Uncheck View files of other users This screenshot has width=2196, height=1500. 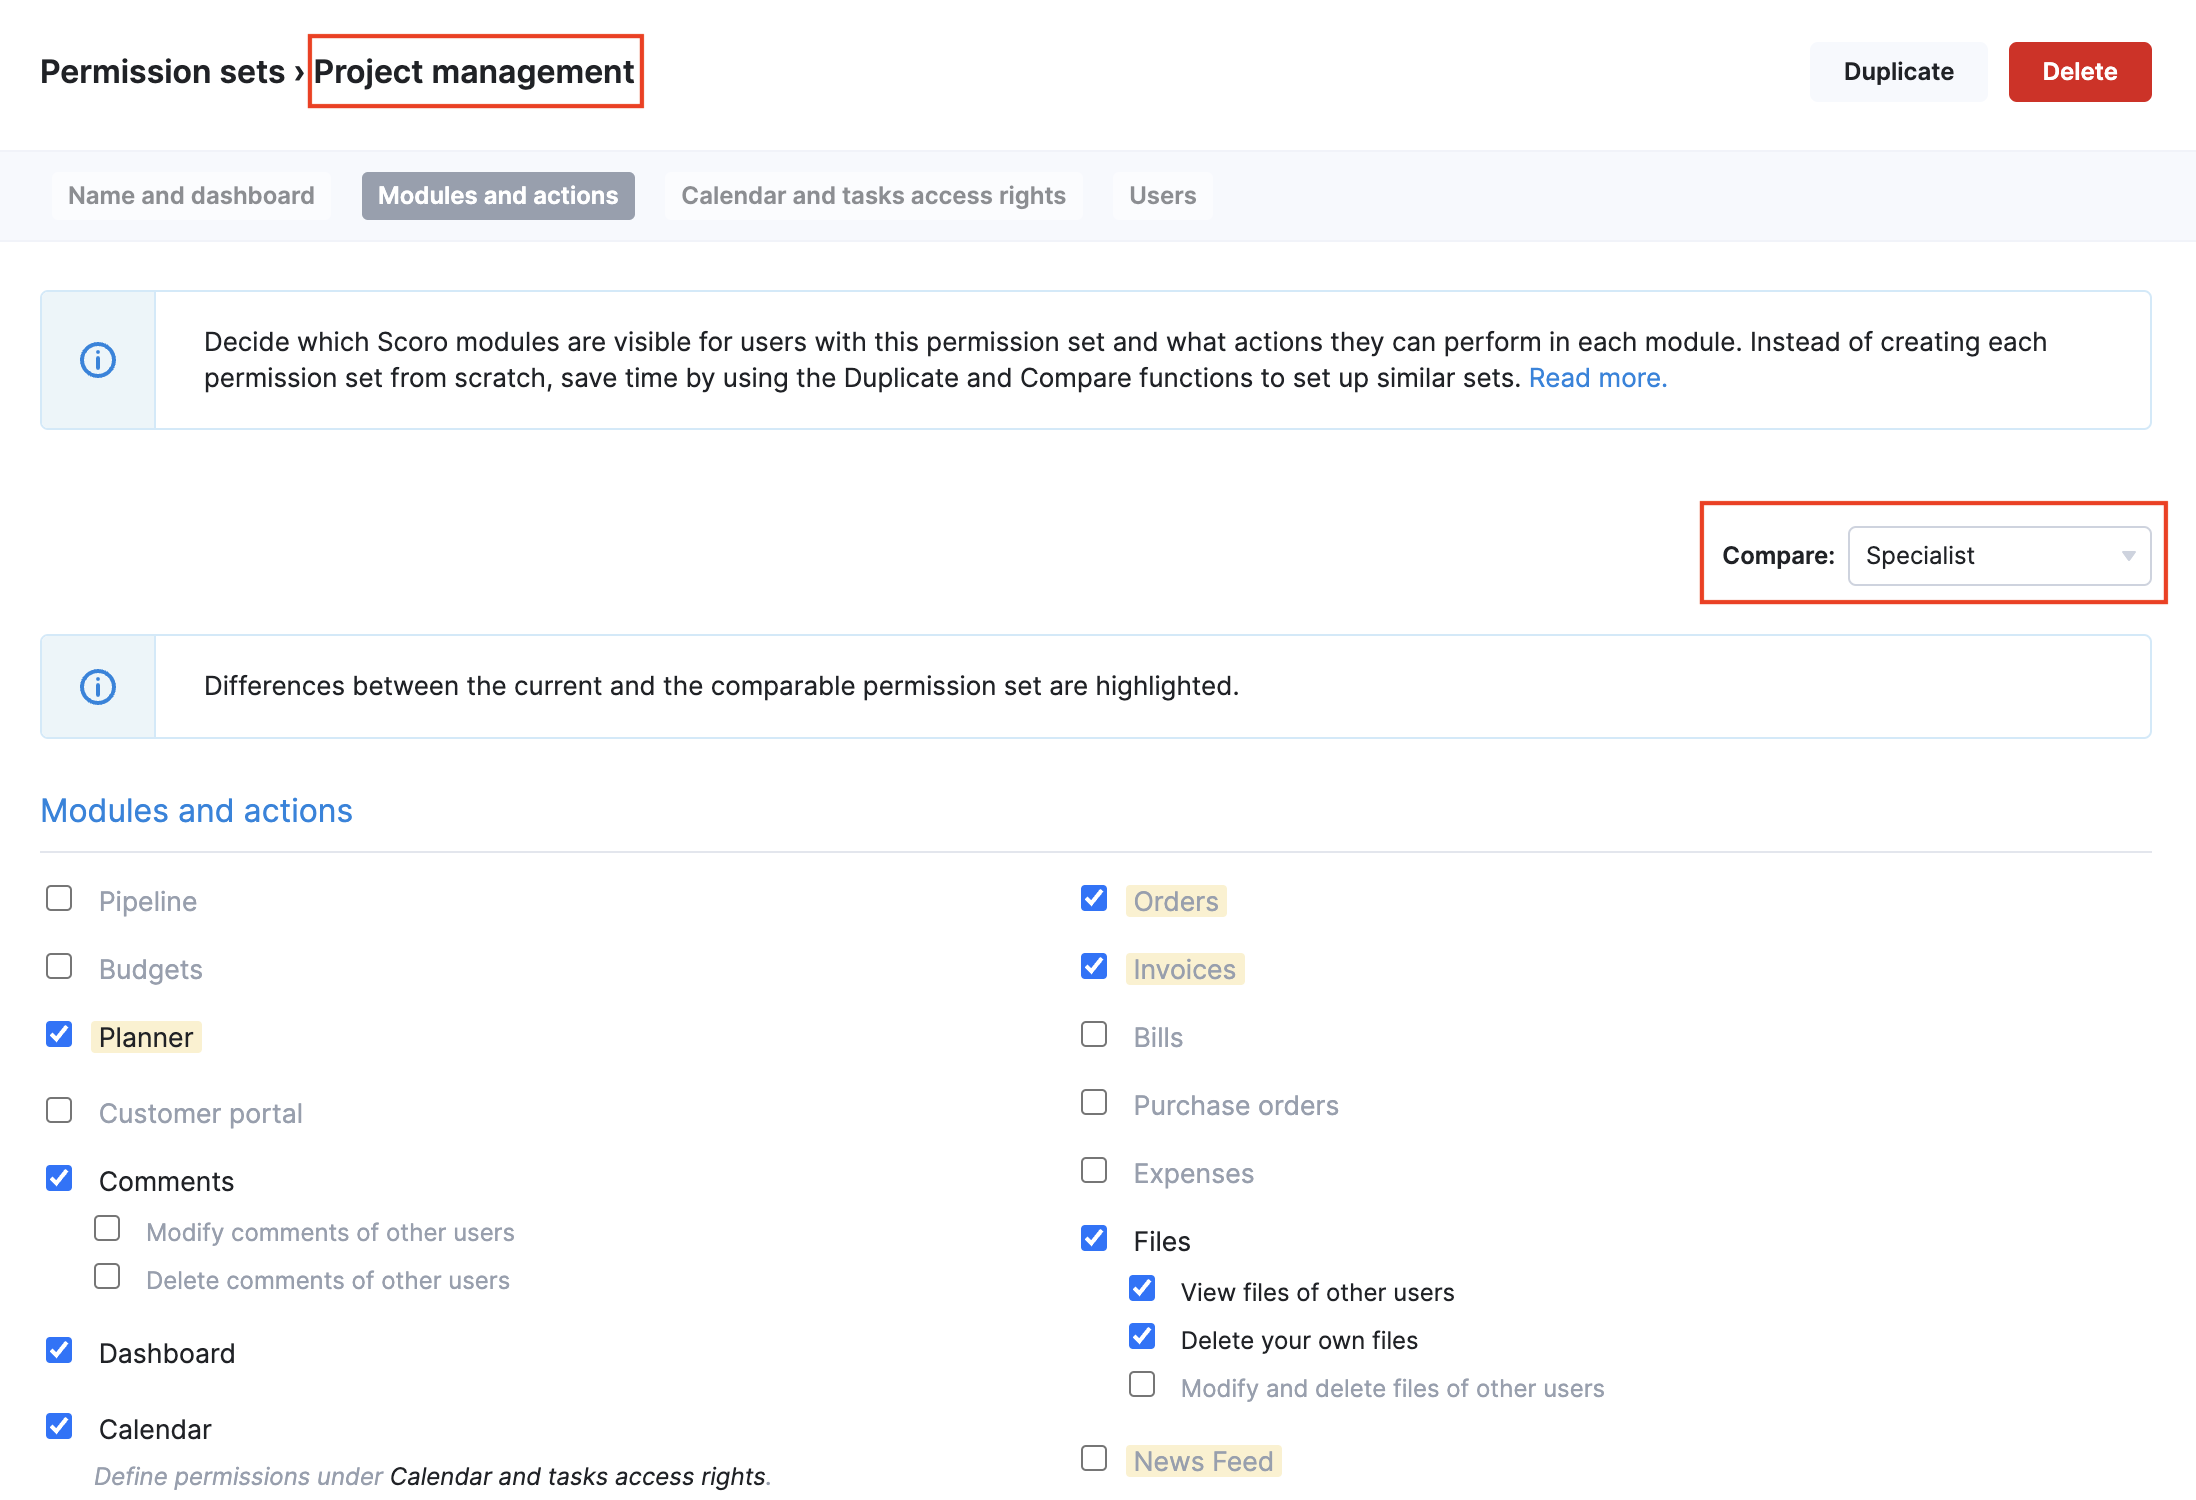[x=1142, y=1289]
